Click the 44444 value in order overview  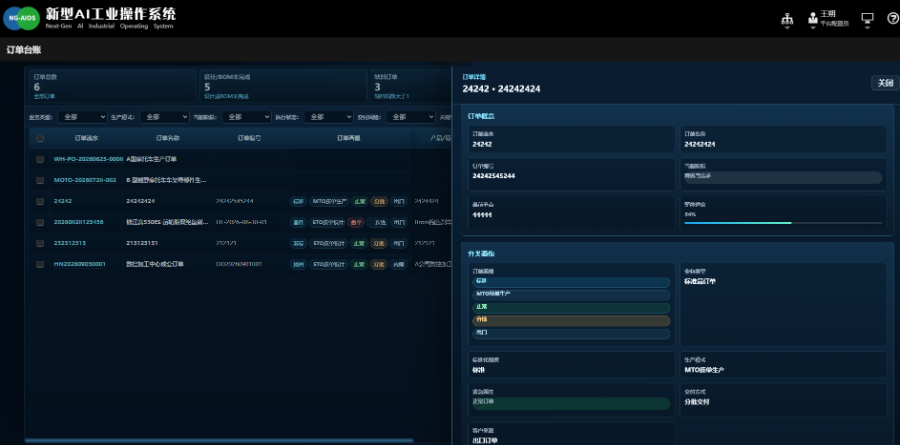point(482,215)
